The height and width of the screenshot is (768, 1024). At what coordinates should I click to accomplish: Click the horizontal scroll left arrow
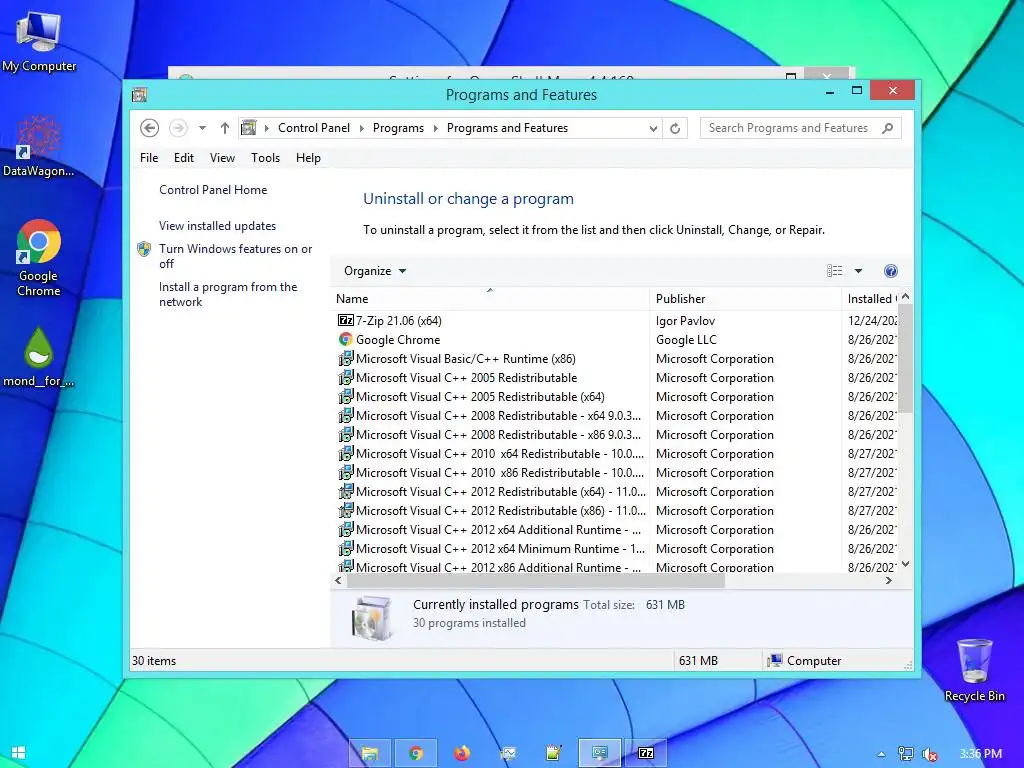point(338,581)
